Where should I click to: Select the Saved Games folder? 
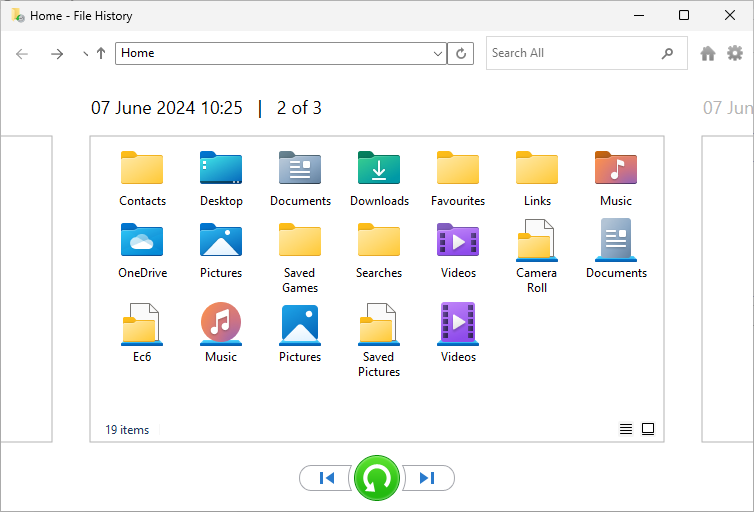(x=300, y=257)
